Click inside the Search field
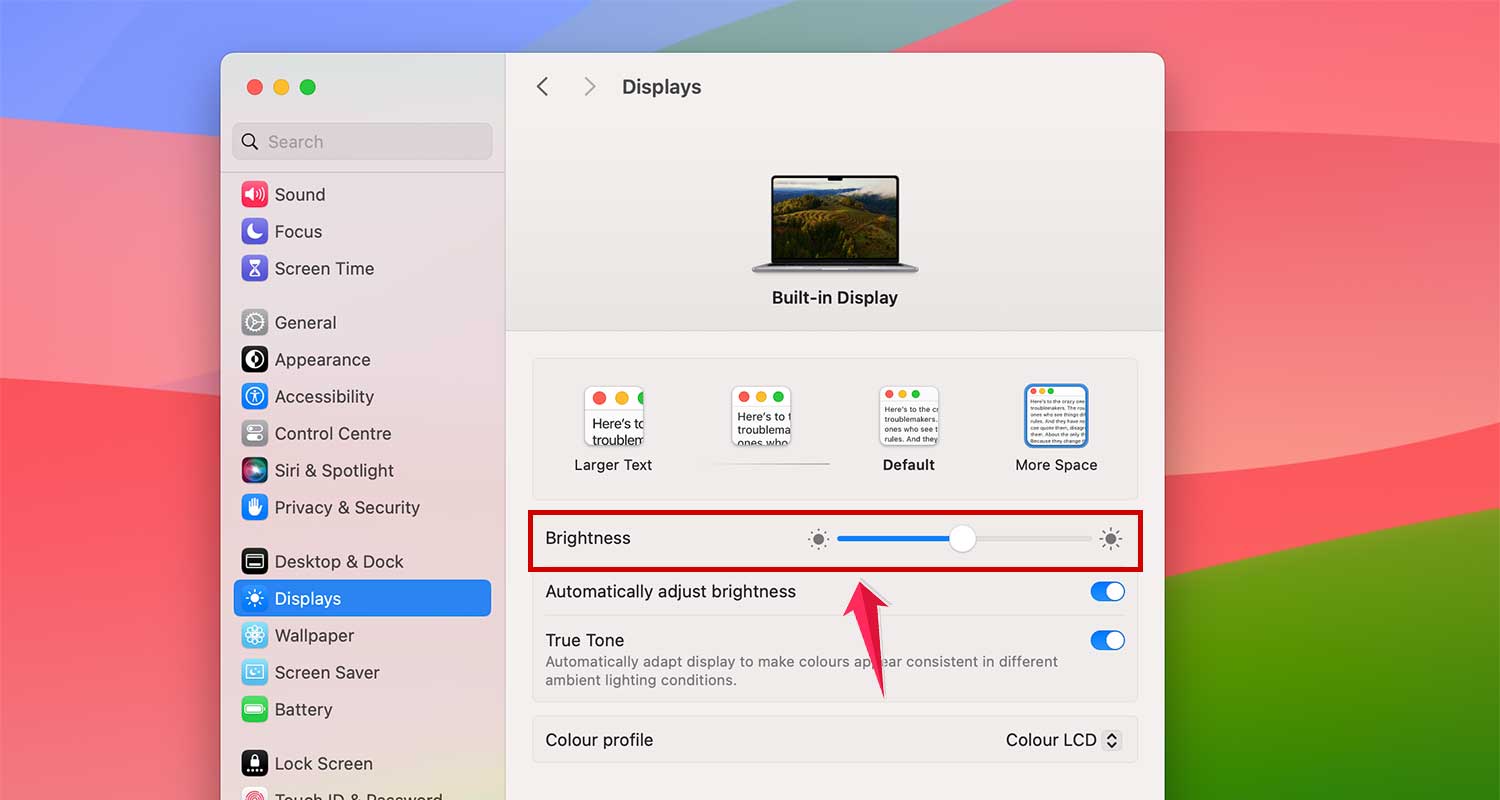 (362, 141)
